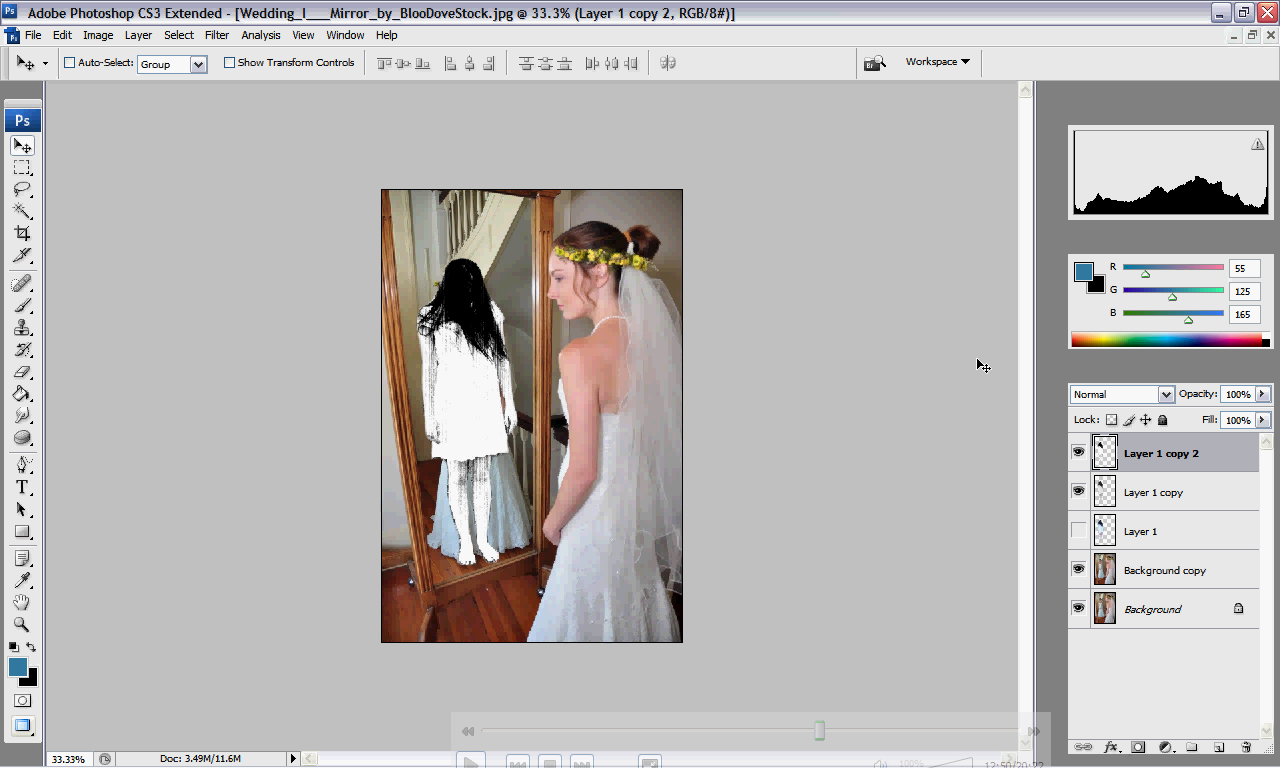Select the Brush tool
1280x768 pixels.
coord(22,306)
